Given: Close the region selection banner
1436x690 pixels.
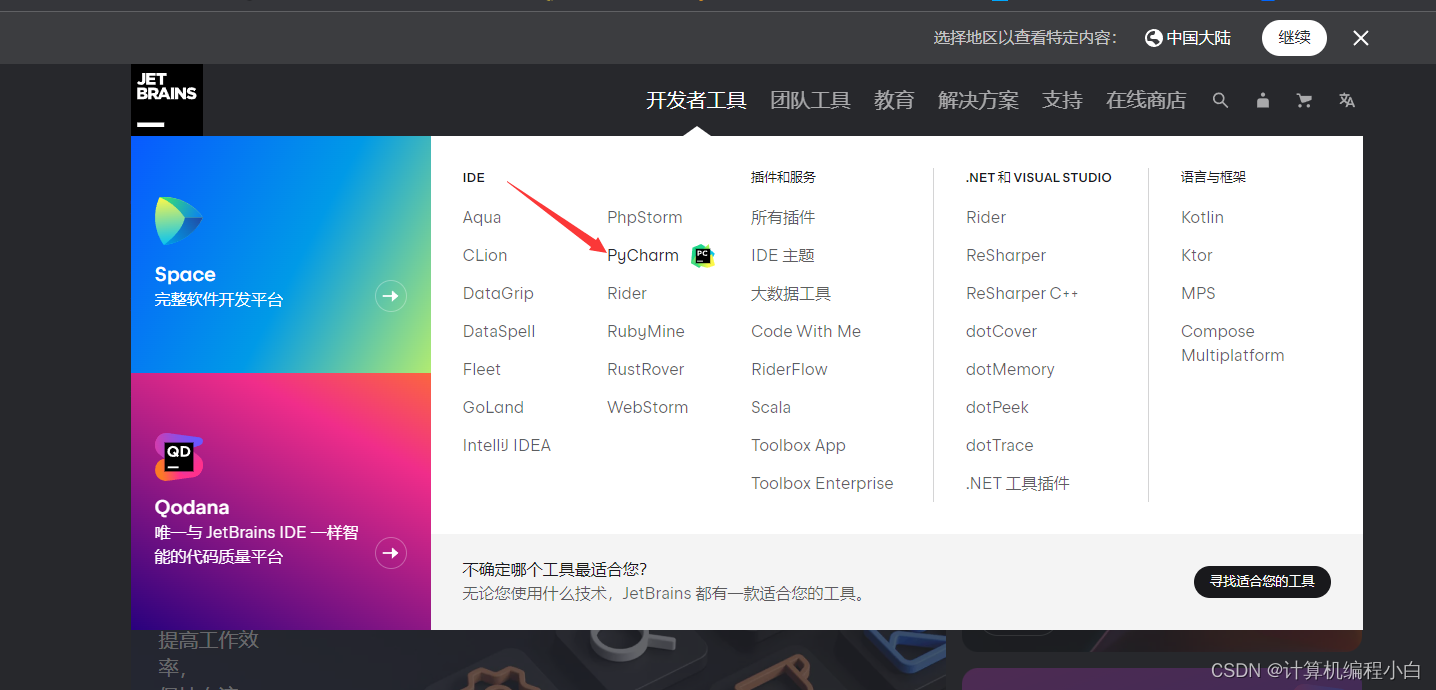Looking at the screenshot, I should click(1361, 38).
